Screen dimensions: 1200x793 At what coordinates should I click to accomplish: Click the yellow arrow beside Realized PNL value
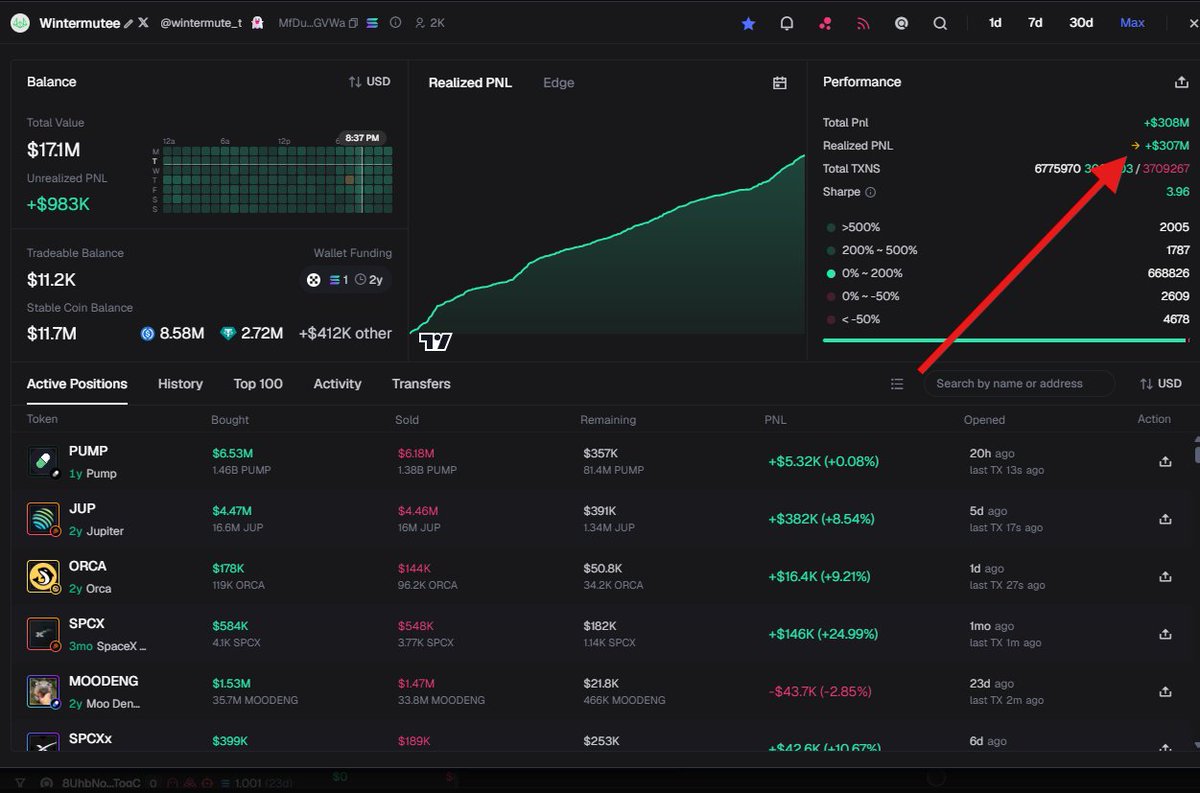coord(1135,146)
